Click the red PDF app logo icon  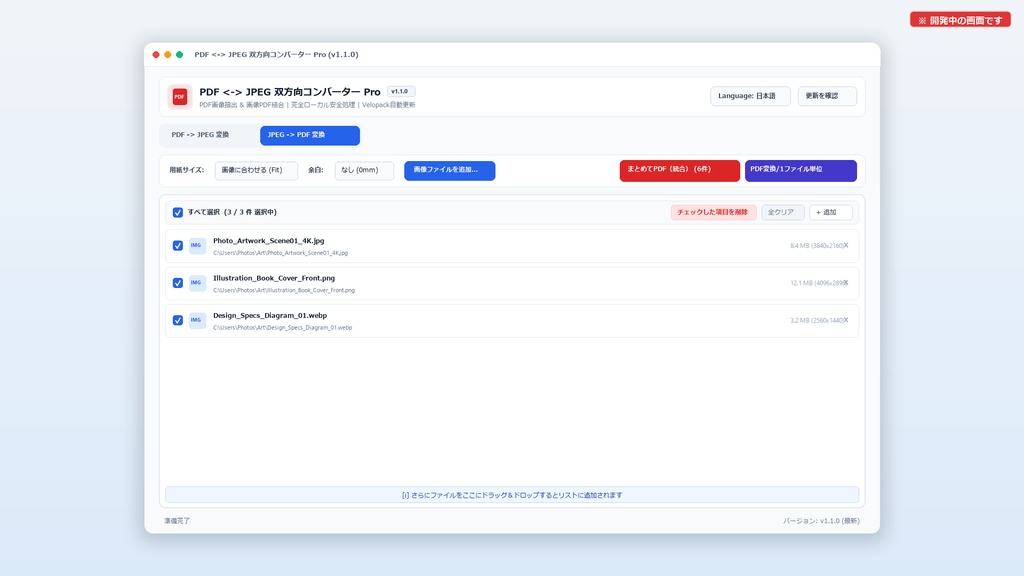[x=180, y=97]
